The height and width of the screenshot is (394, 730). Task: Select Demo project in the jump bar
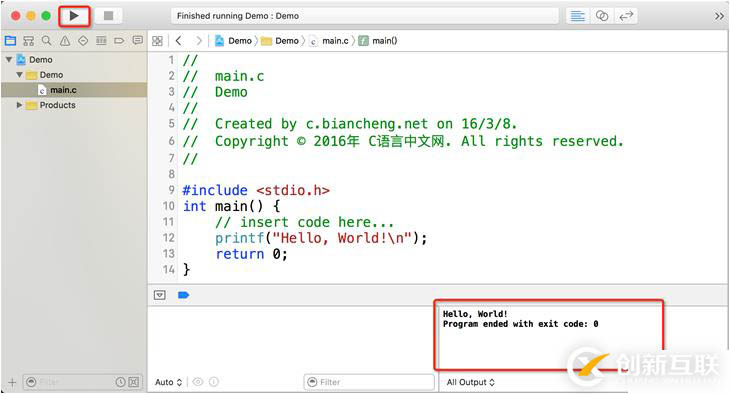click(233, 41)
